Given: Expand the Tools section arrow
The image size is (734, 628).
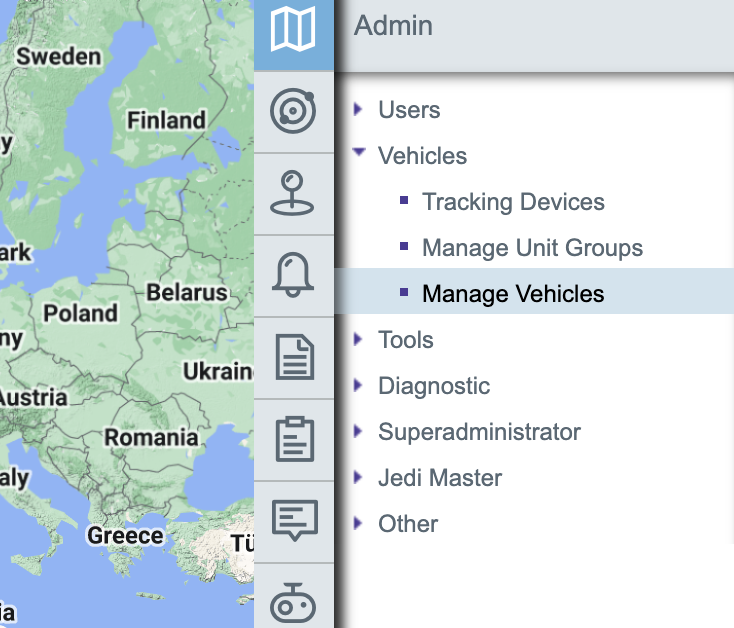Looking at the screenshot, I should pos(358,340).
